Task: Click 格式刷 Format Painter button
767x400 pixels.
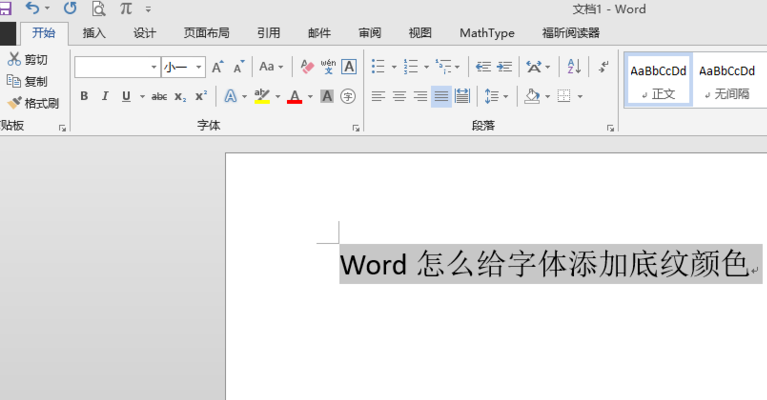Action: pyautogui.click(x=33, y=103)
